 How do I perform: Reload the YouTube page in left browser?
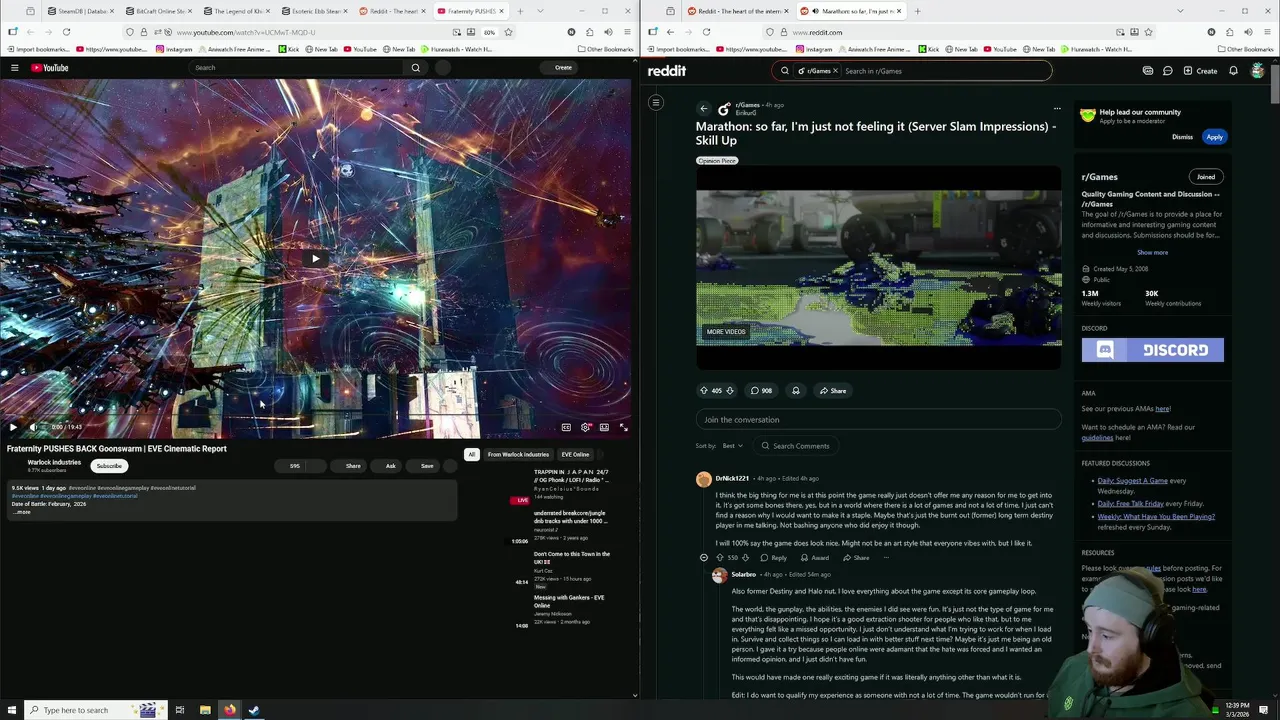click(66, 32)
